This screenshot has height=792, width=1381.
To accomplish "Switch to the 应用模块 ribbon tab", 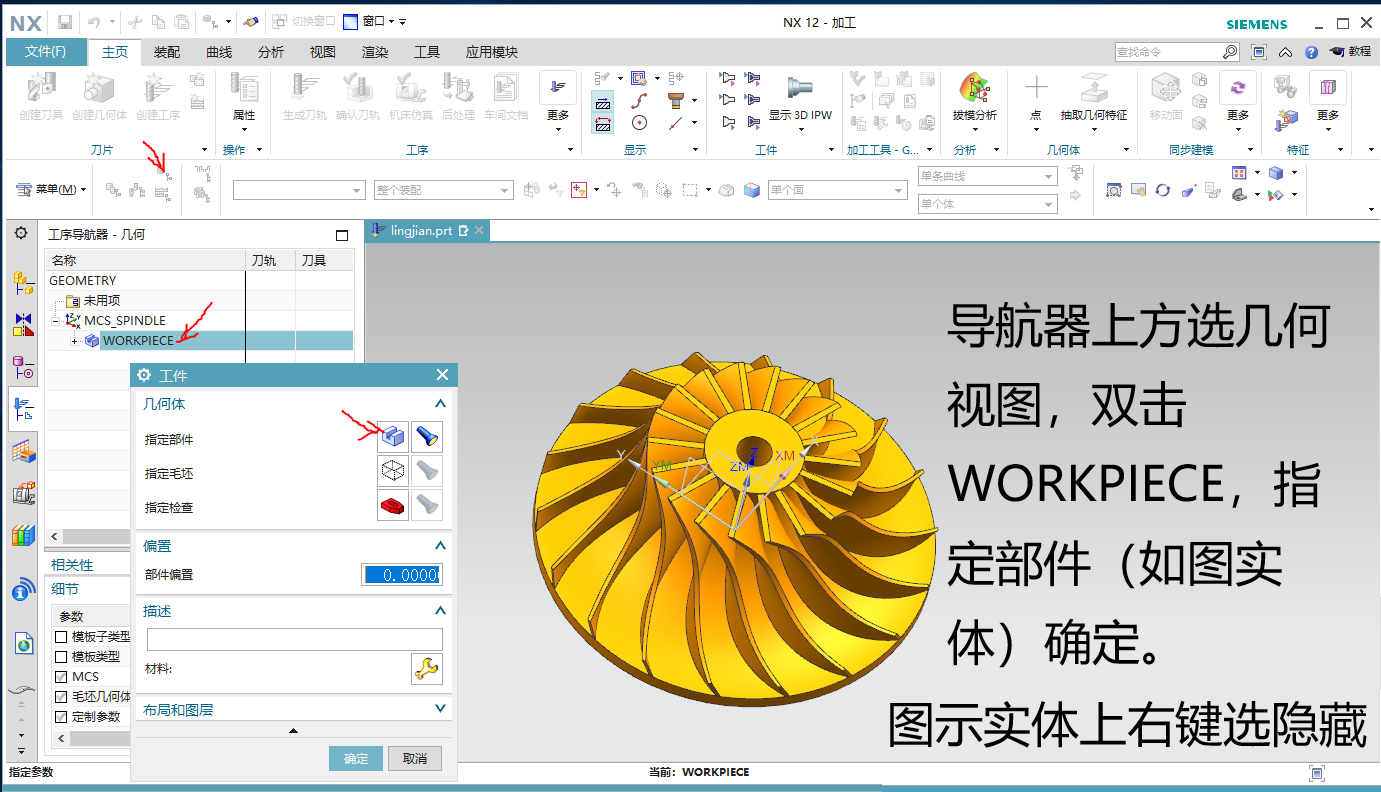I will click(492, 52).
